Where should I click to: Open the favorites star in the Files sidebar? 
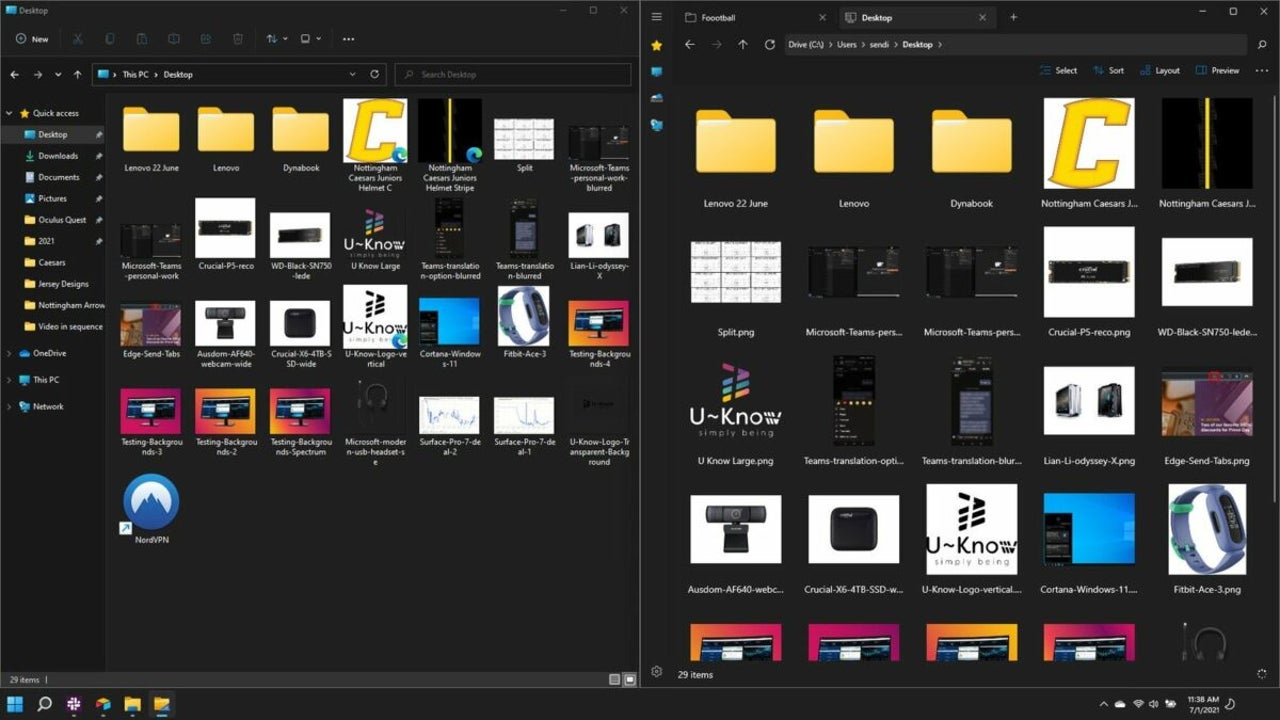[x=657, y=44]
